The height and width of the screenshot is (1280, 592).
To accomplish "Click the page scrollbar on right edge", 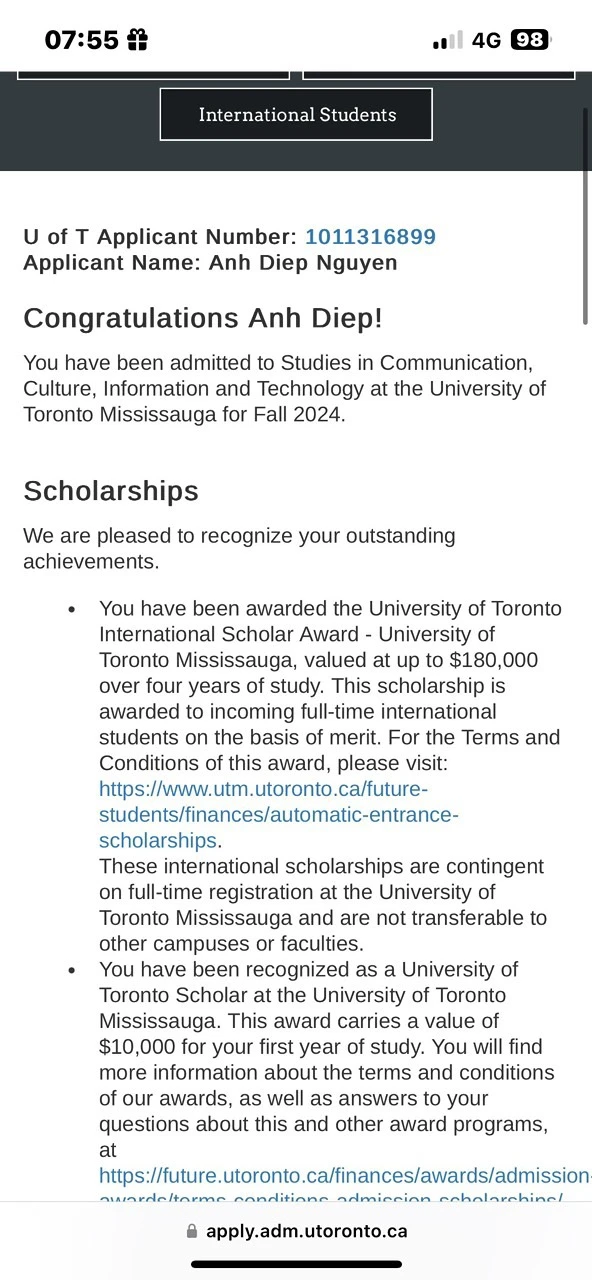I will pos(586,215).
